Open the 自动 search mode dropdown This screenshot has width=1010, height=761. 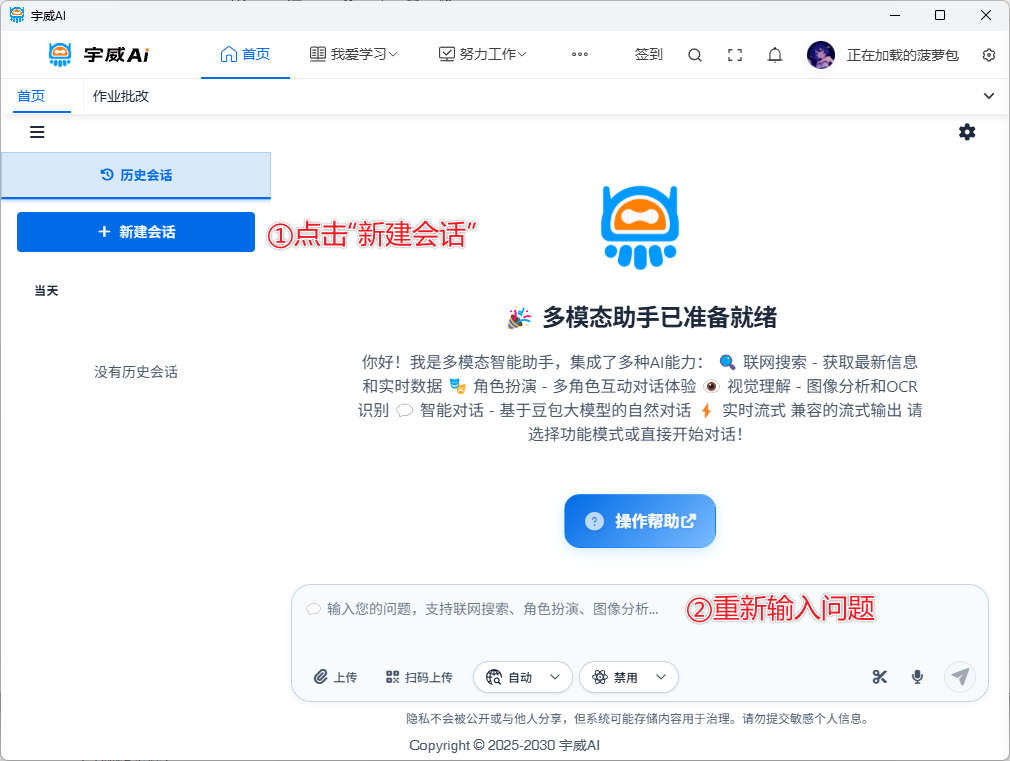523,677
